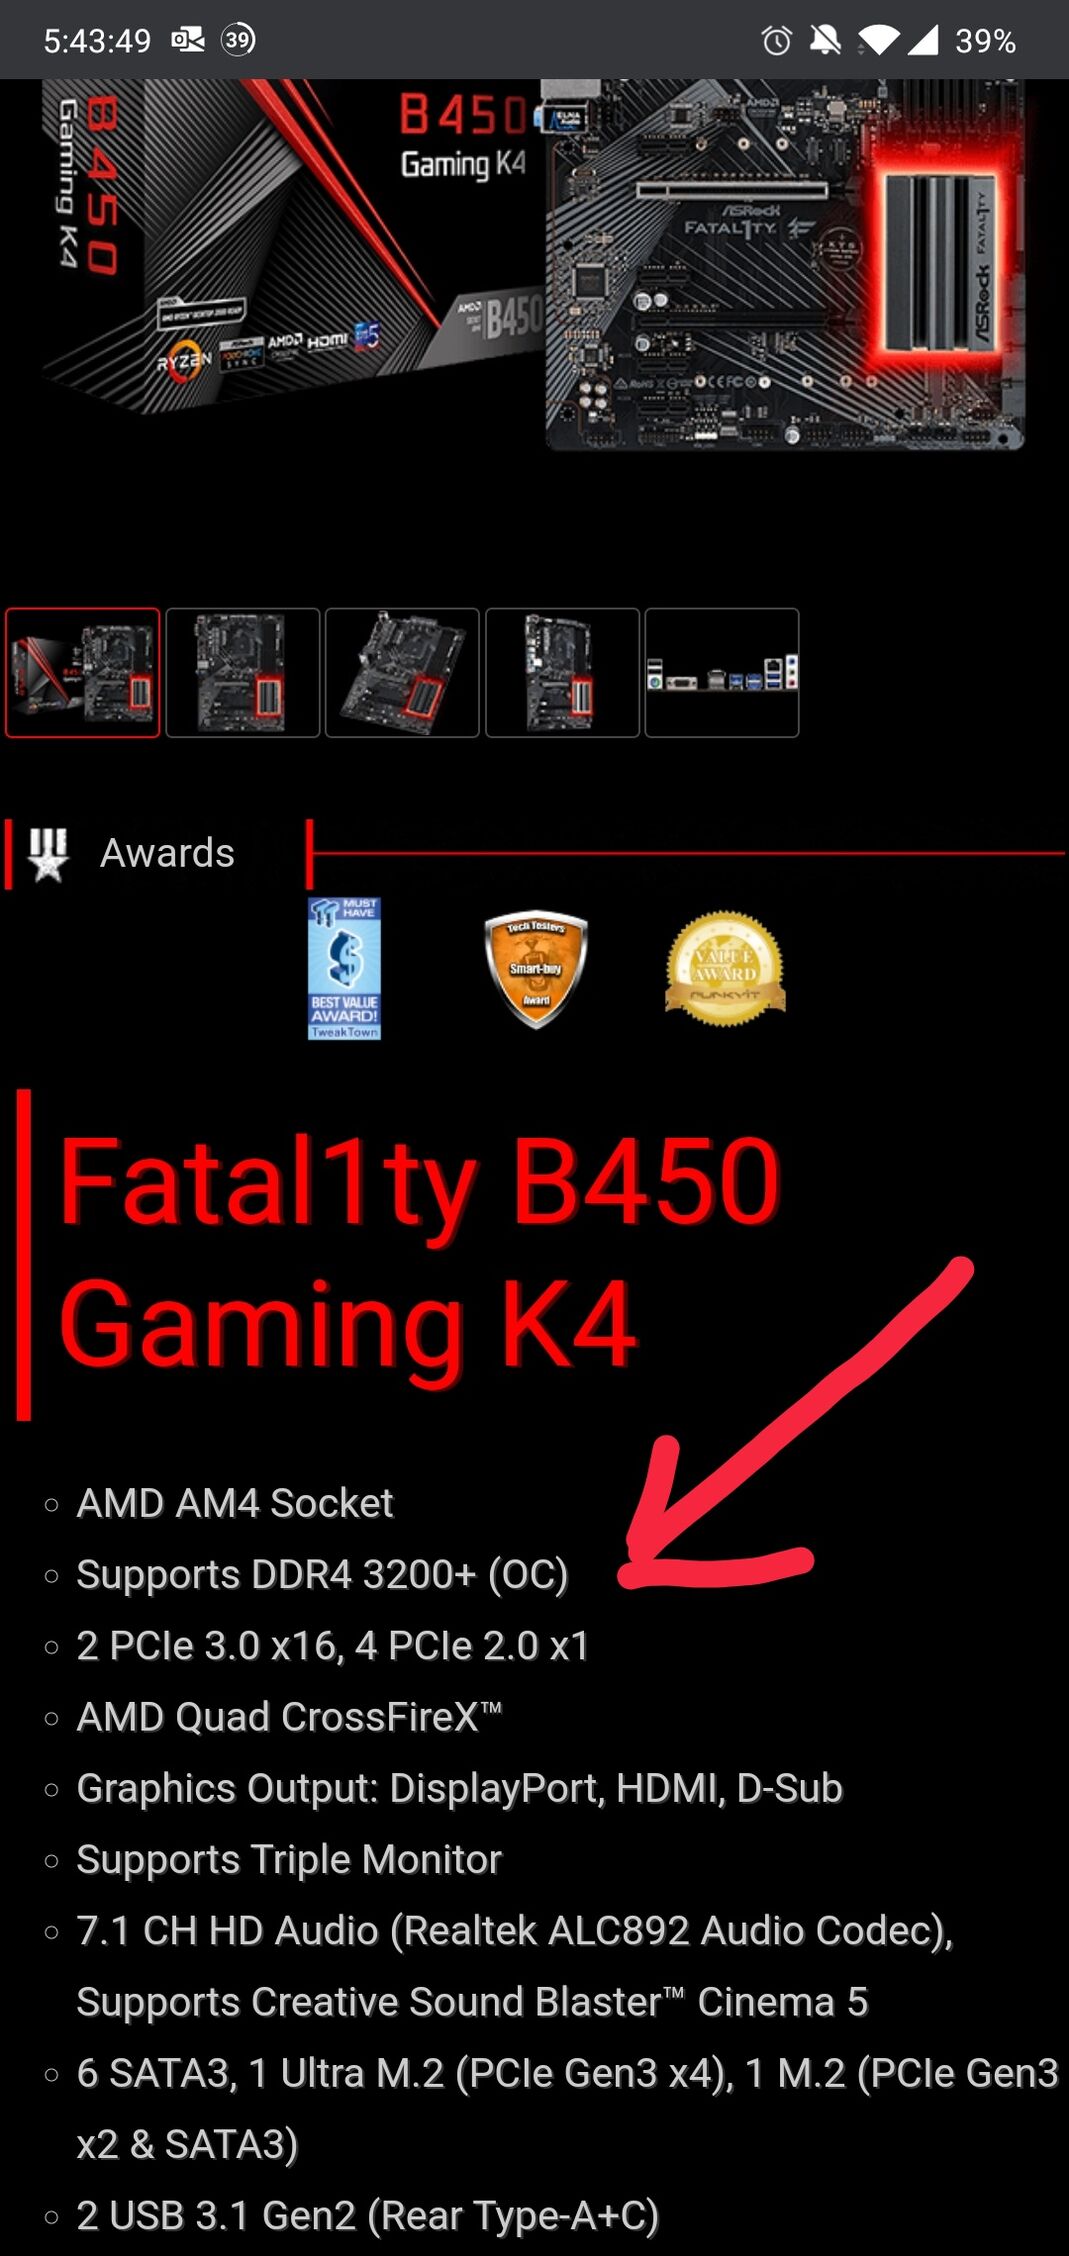Tap the Outlook notification icon in the status bar
This screenshot has width=1069, height=2256.
click(187, 40)
